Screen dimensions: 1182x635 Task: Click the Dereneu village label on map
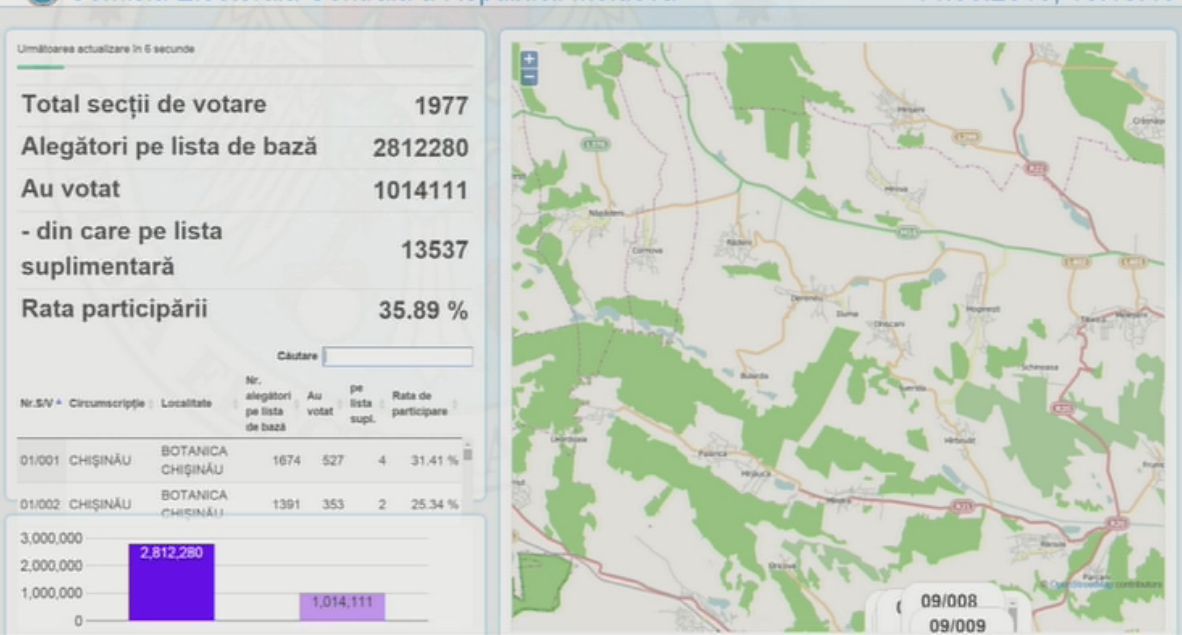click(805, 299)
